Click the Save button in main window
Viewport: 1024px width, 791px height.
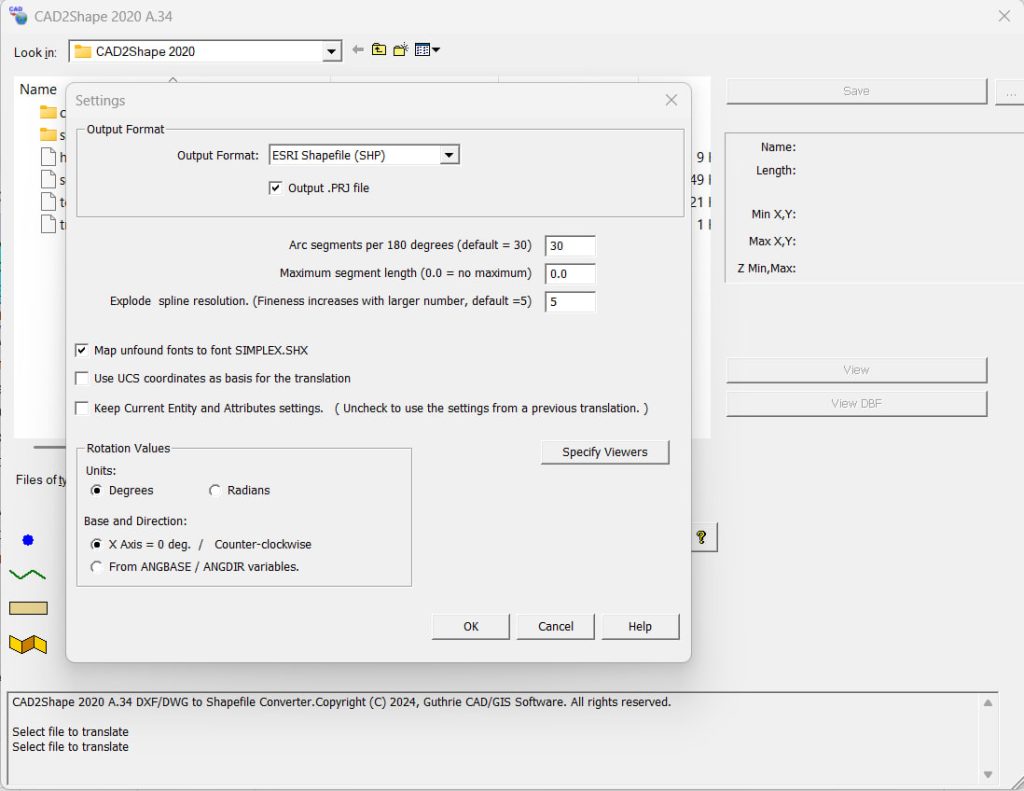click(856, 91)
